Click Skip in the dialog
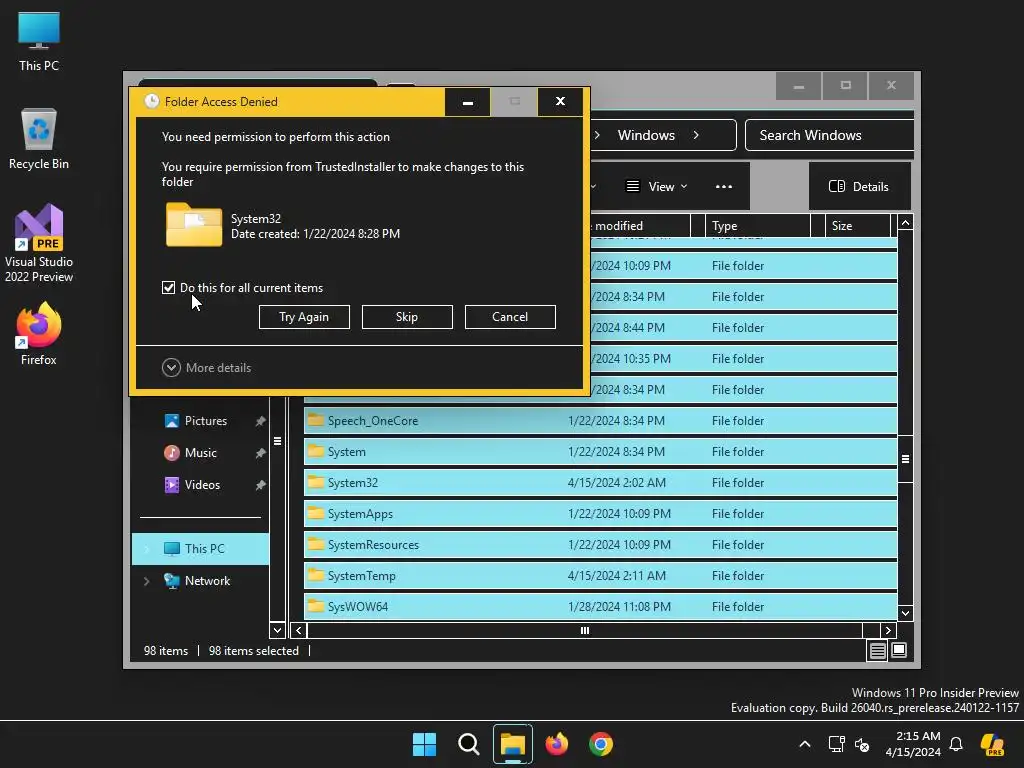Screen dimensions: 1024x768 [x=407, y=317]
